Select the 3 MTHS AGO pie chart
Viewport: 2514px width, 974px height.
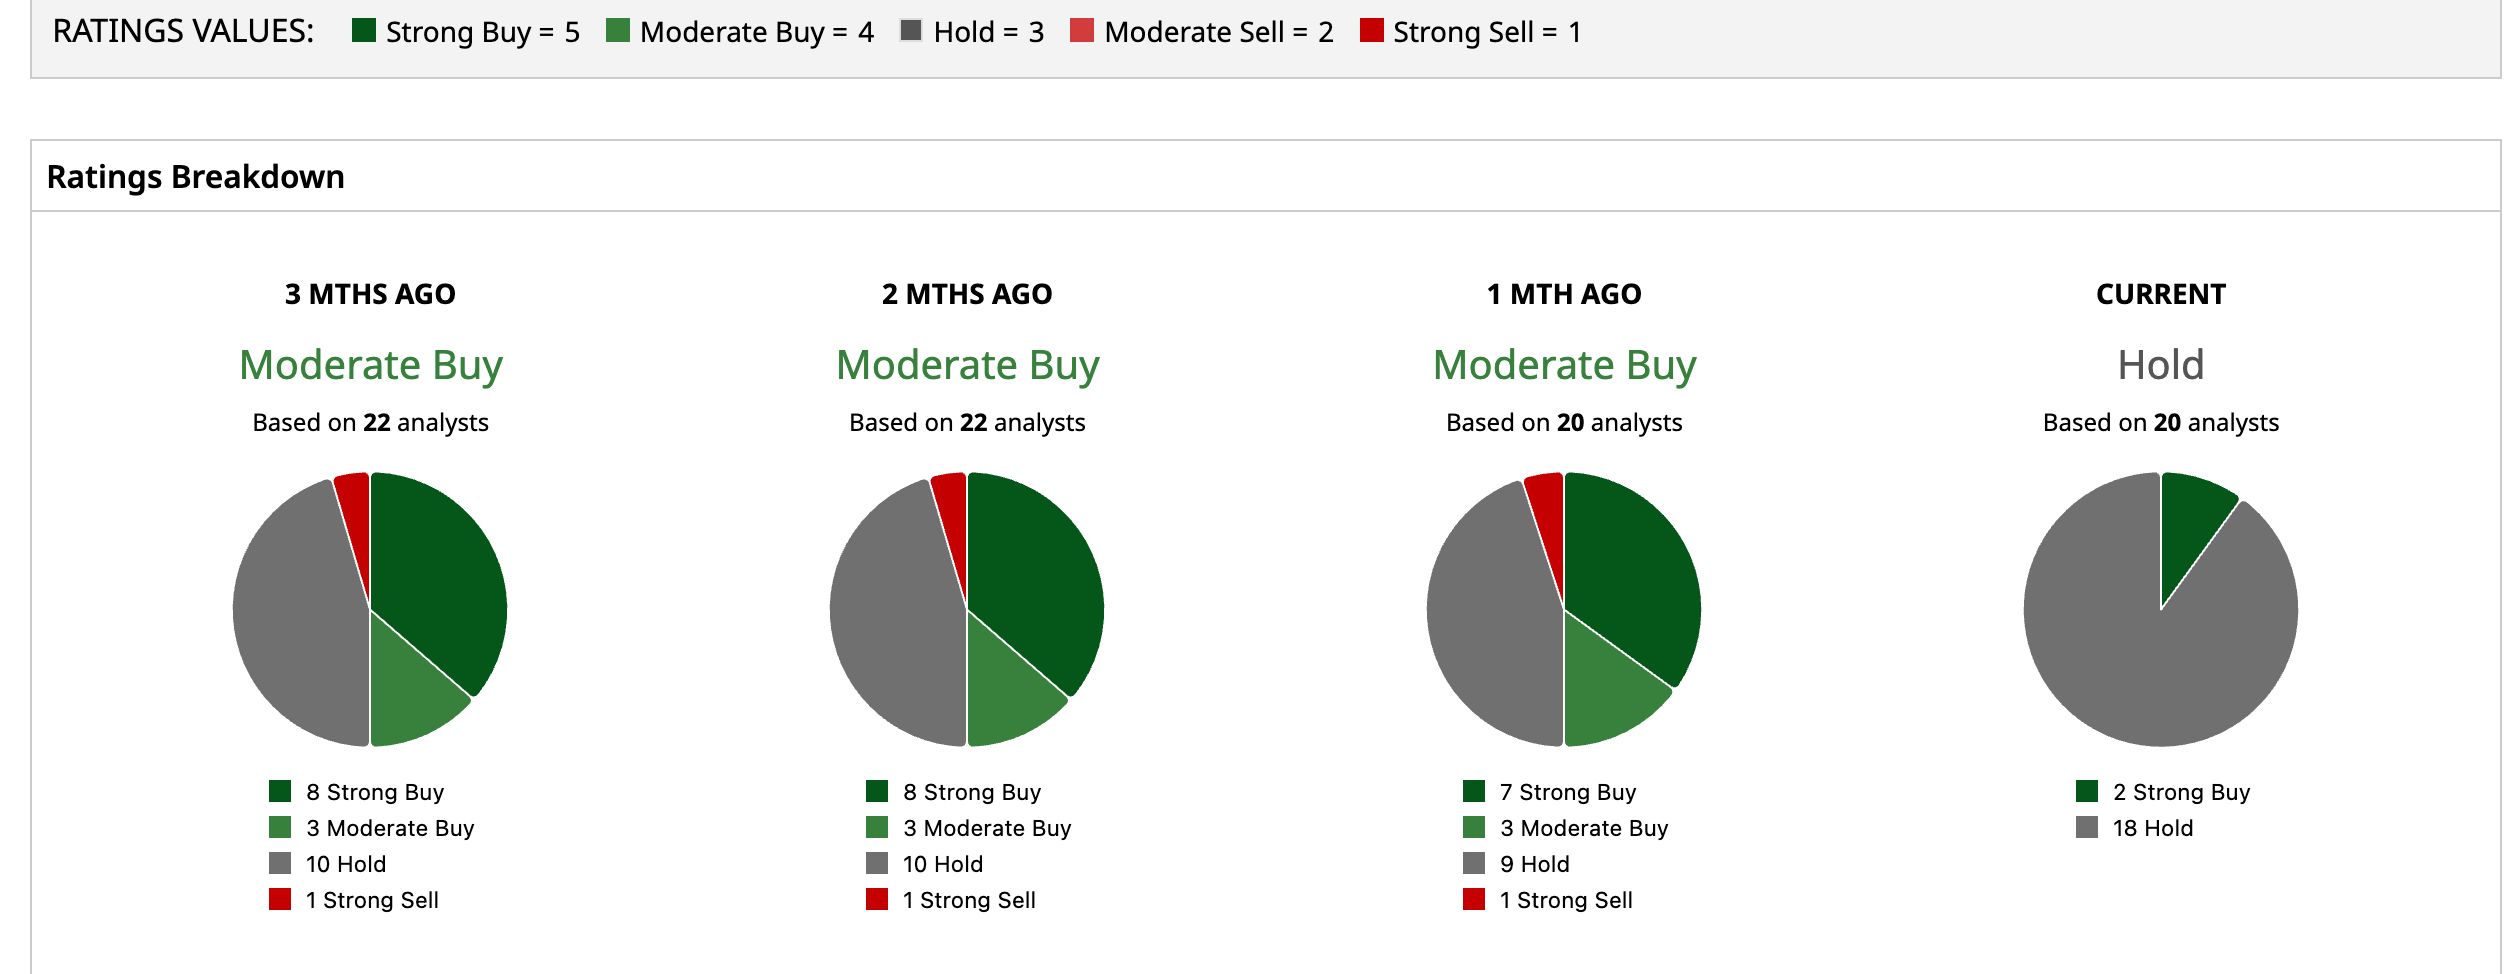(370, 609)
